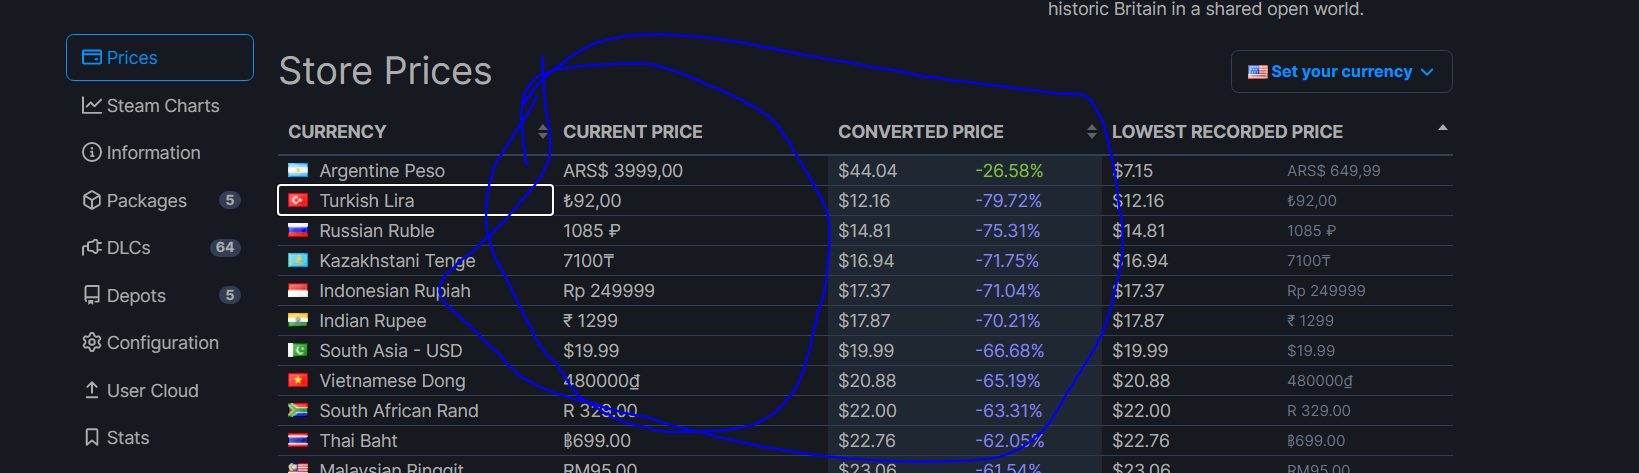Click the Kazakhstan flag icon
This screenshot has width=1639, height=473.
[x=298, y=260]
